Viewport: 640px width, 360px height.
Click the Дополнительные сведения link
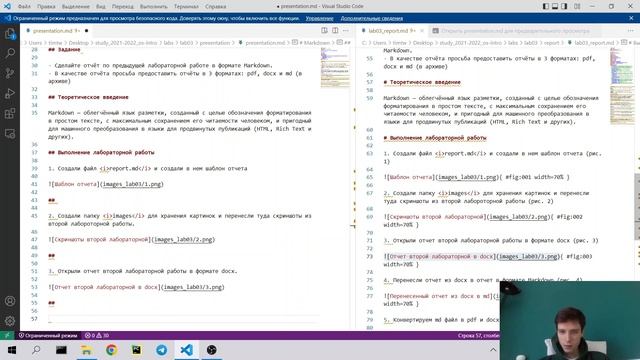[371, 18]
